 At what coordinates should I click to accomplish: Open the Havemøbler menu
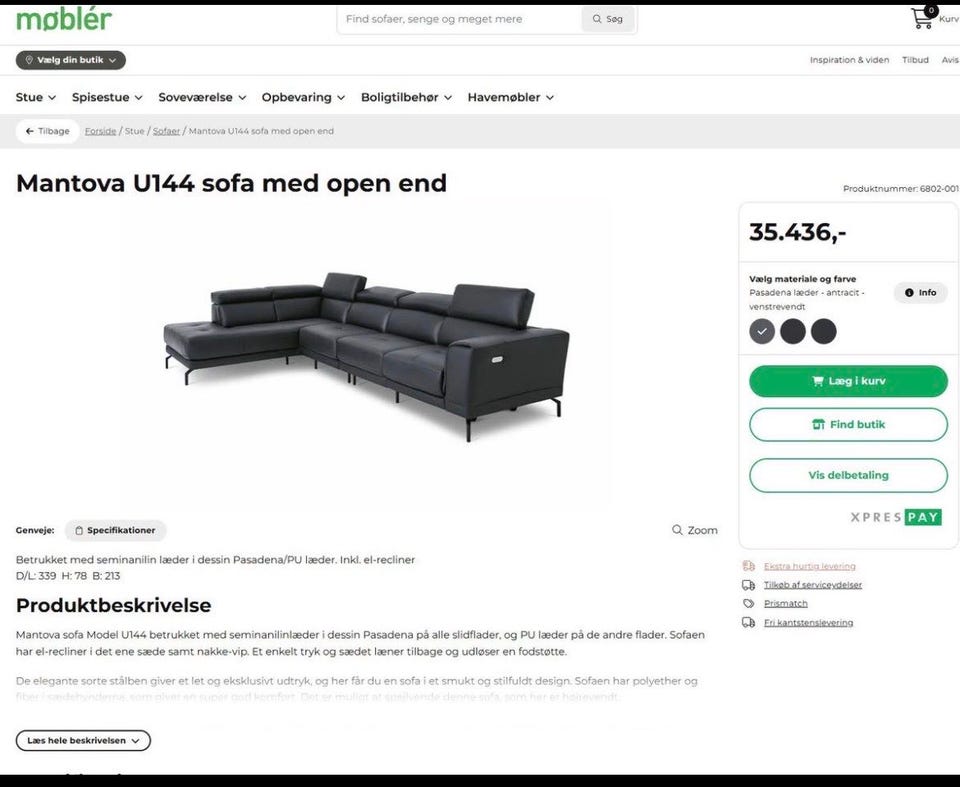pyautogui.click(x=511, y=97)
